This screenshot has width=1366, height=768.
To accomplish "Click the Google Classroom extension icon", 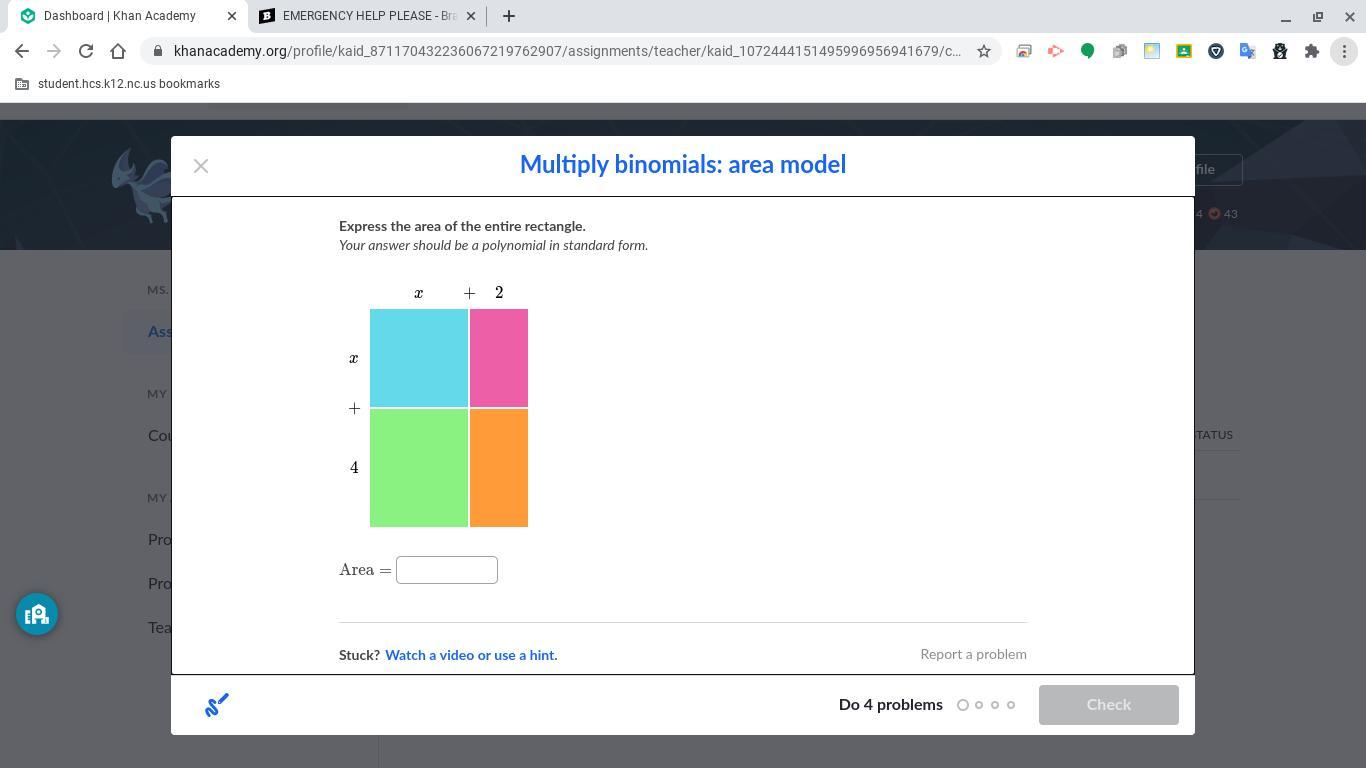I will (x=1184, y=51).
